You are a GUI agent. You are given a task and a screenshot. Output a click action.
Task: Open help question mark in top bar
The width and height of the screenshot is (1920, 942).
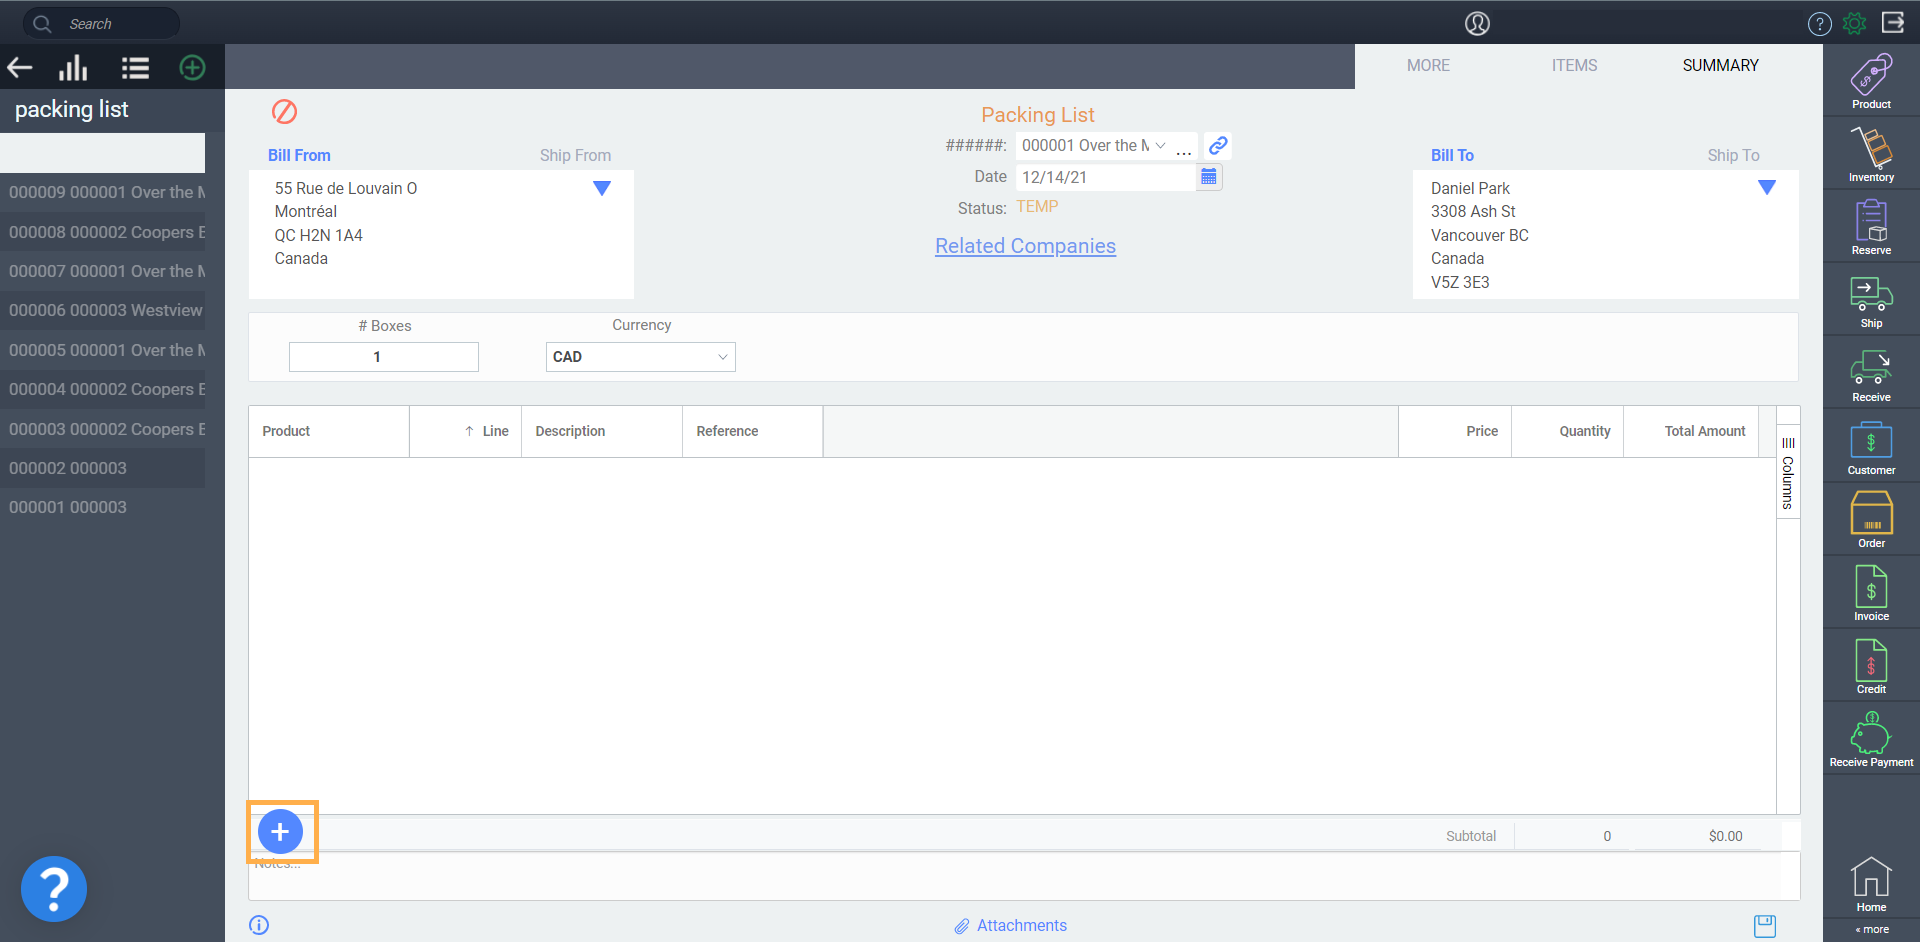pos(1819,23)
